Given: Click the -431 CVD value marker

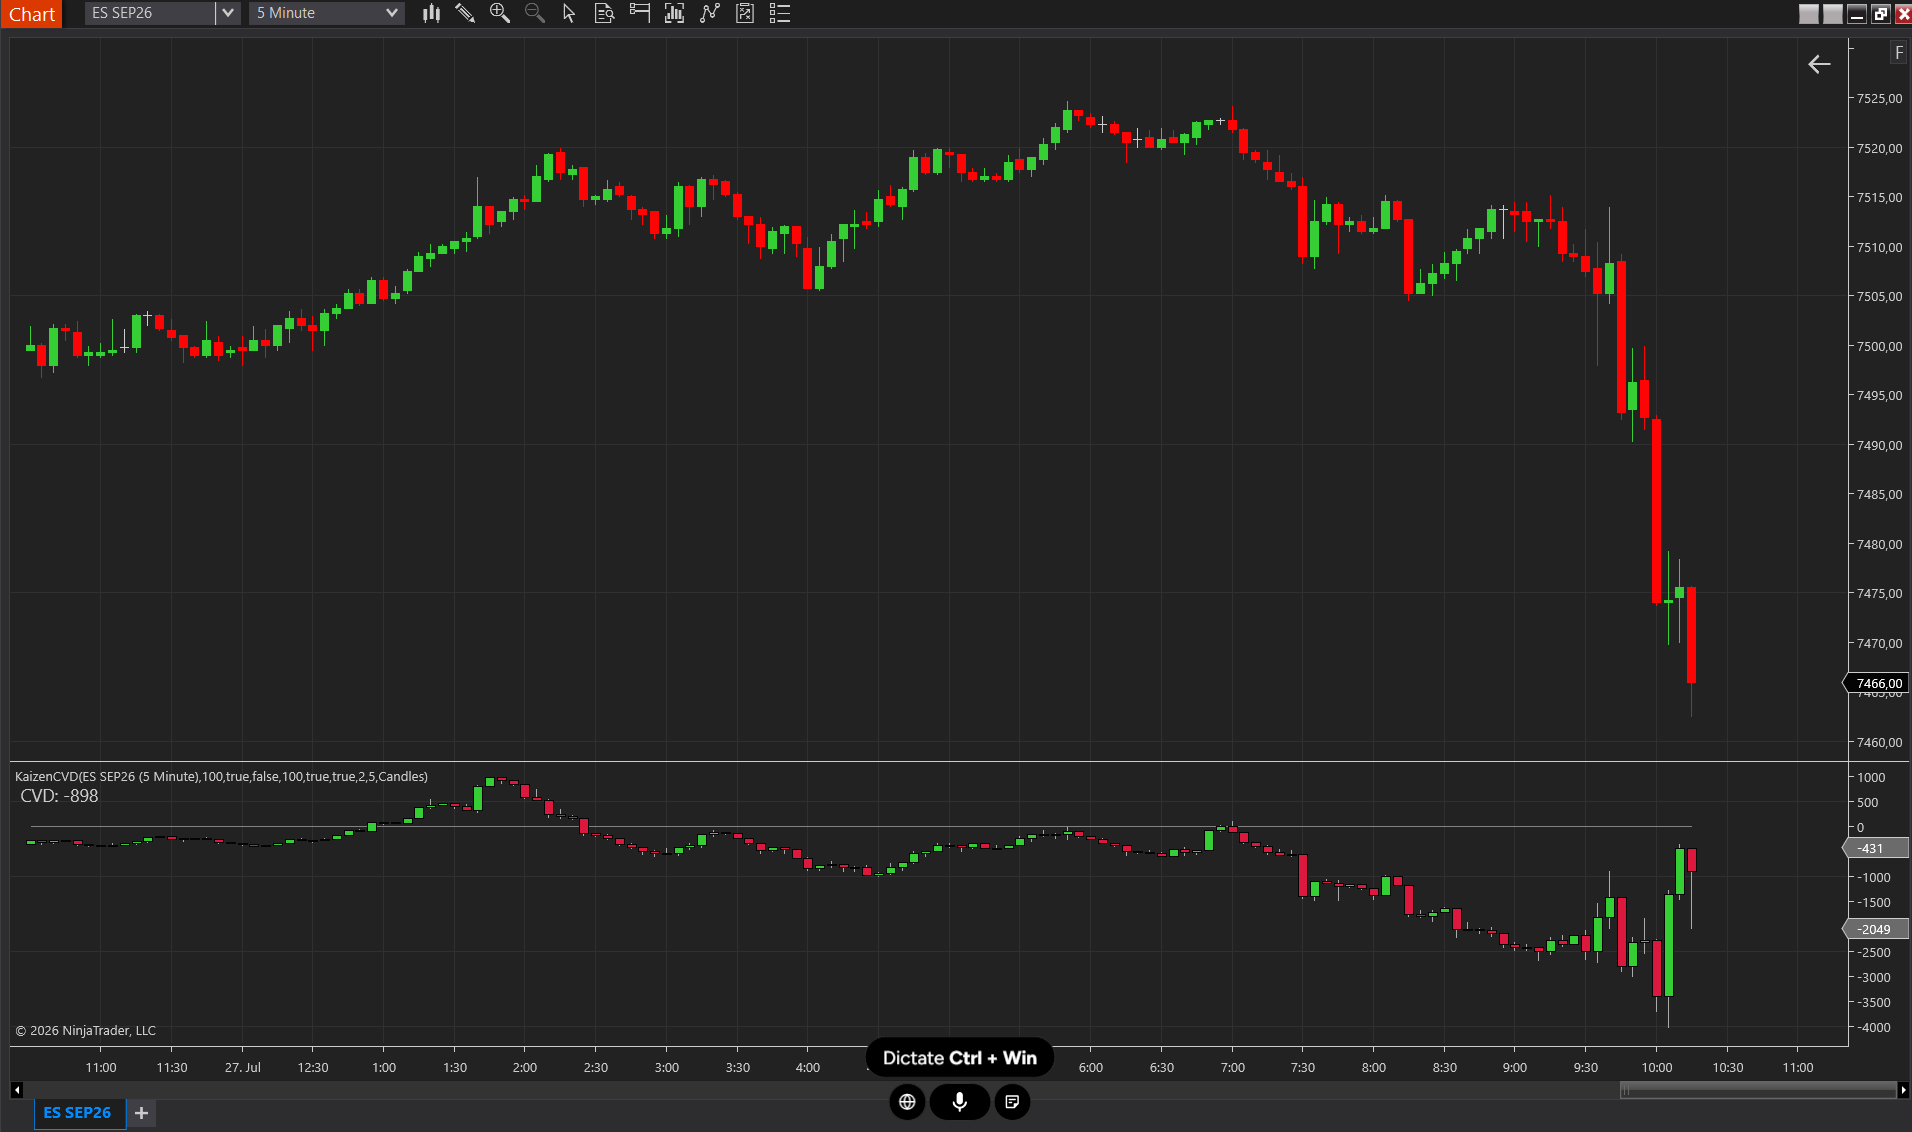Looking at the screenshot, I should click(x=1876, y=848).
